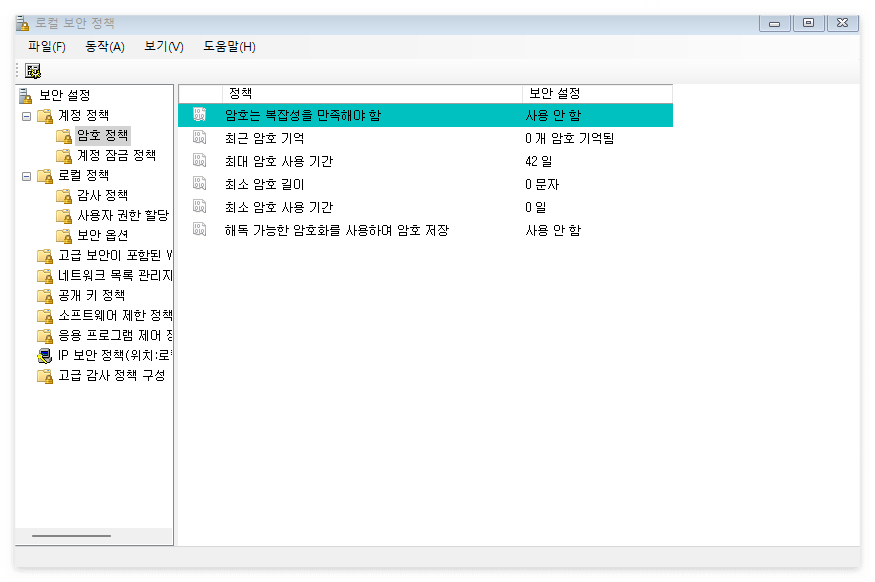The width and height of the screenshot is (875, 582).
Task: Click policy icon for 암호는 복잡성을 만족해야 함
Action: 200,114
